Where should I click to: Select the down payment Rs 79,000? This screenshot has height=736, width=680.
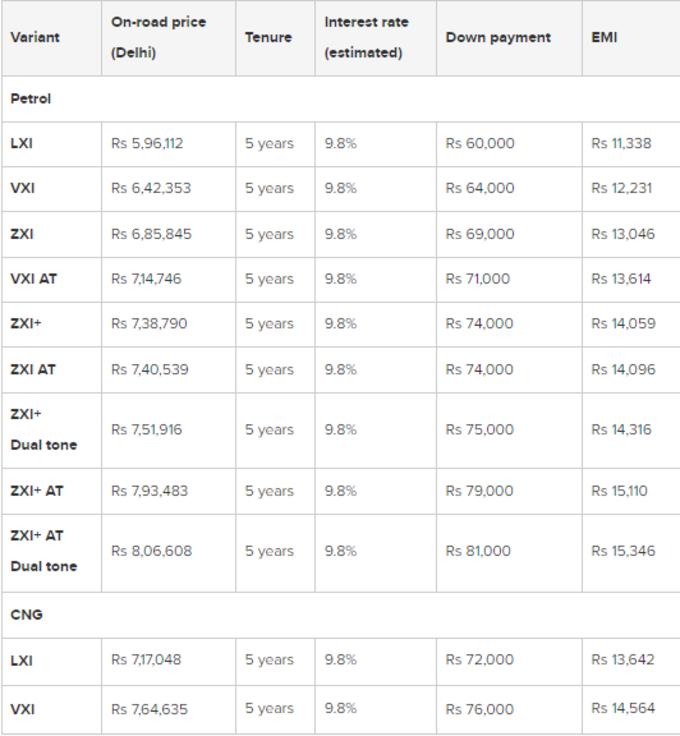tap(479, 491)
